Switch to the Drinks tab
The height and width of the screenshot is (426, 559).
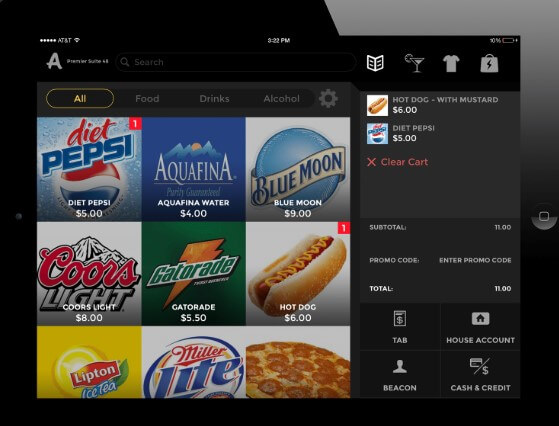point(214,98)
